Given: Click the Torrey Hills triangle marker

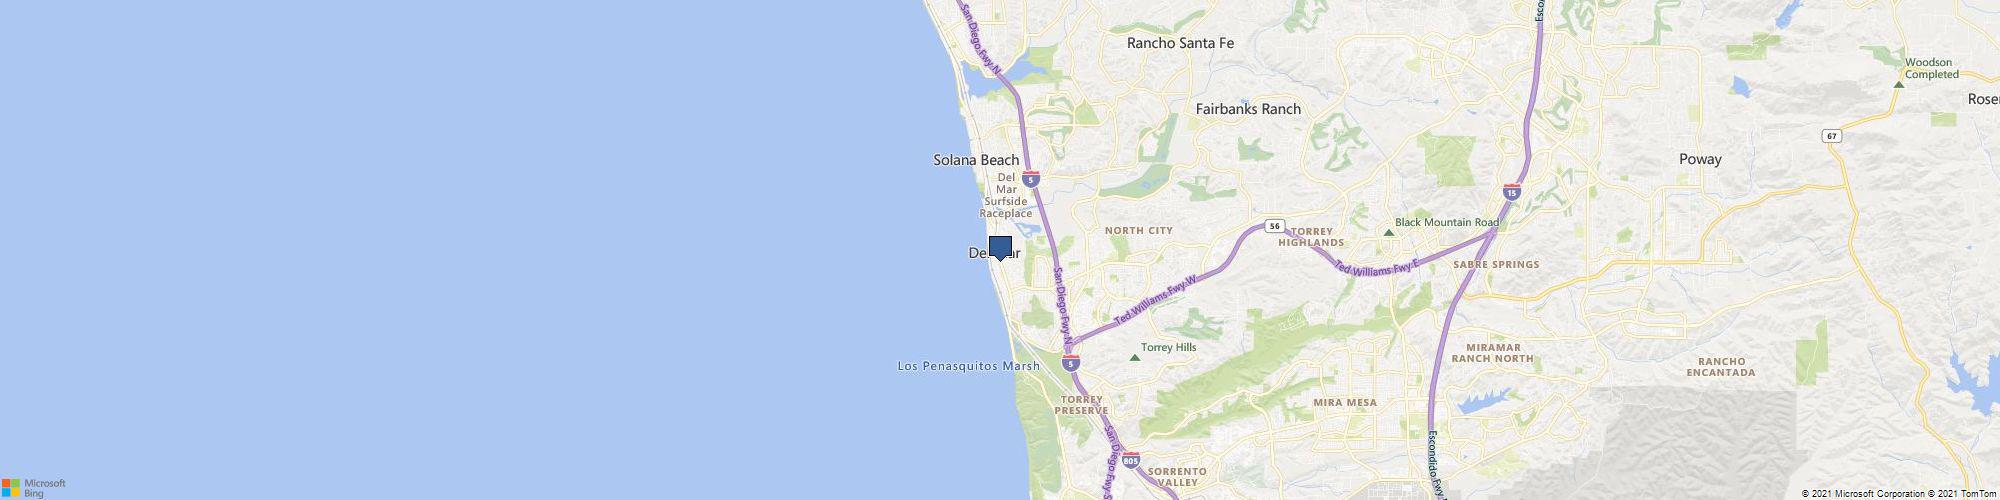Looking at the screenshot, I should click(x=1134, y=357).
